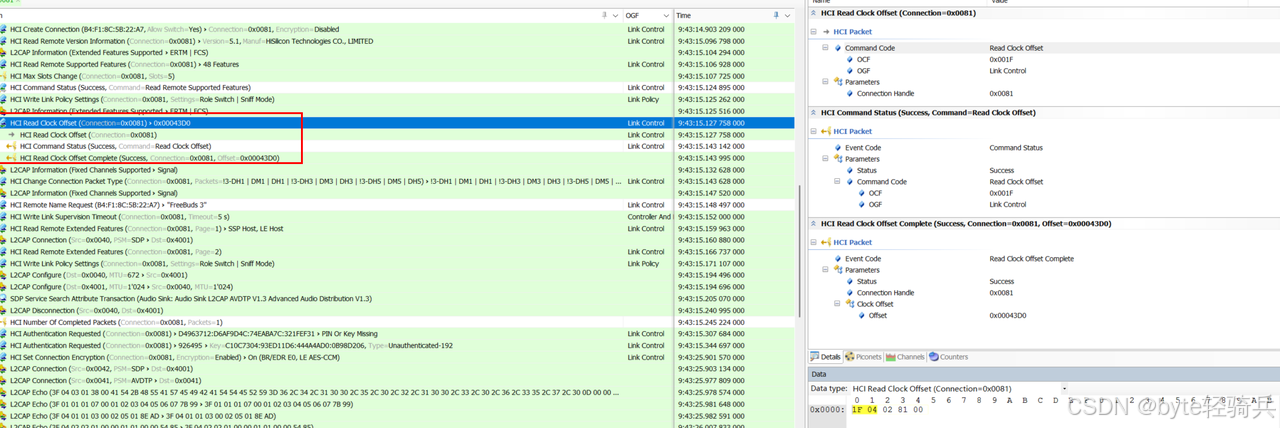Viewport: 1280px width, 428px height.
Task: Select L2CAP Disconnection row
Action: click(398, 310)
